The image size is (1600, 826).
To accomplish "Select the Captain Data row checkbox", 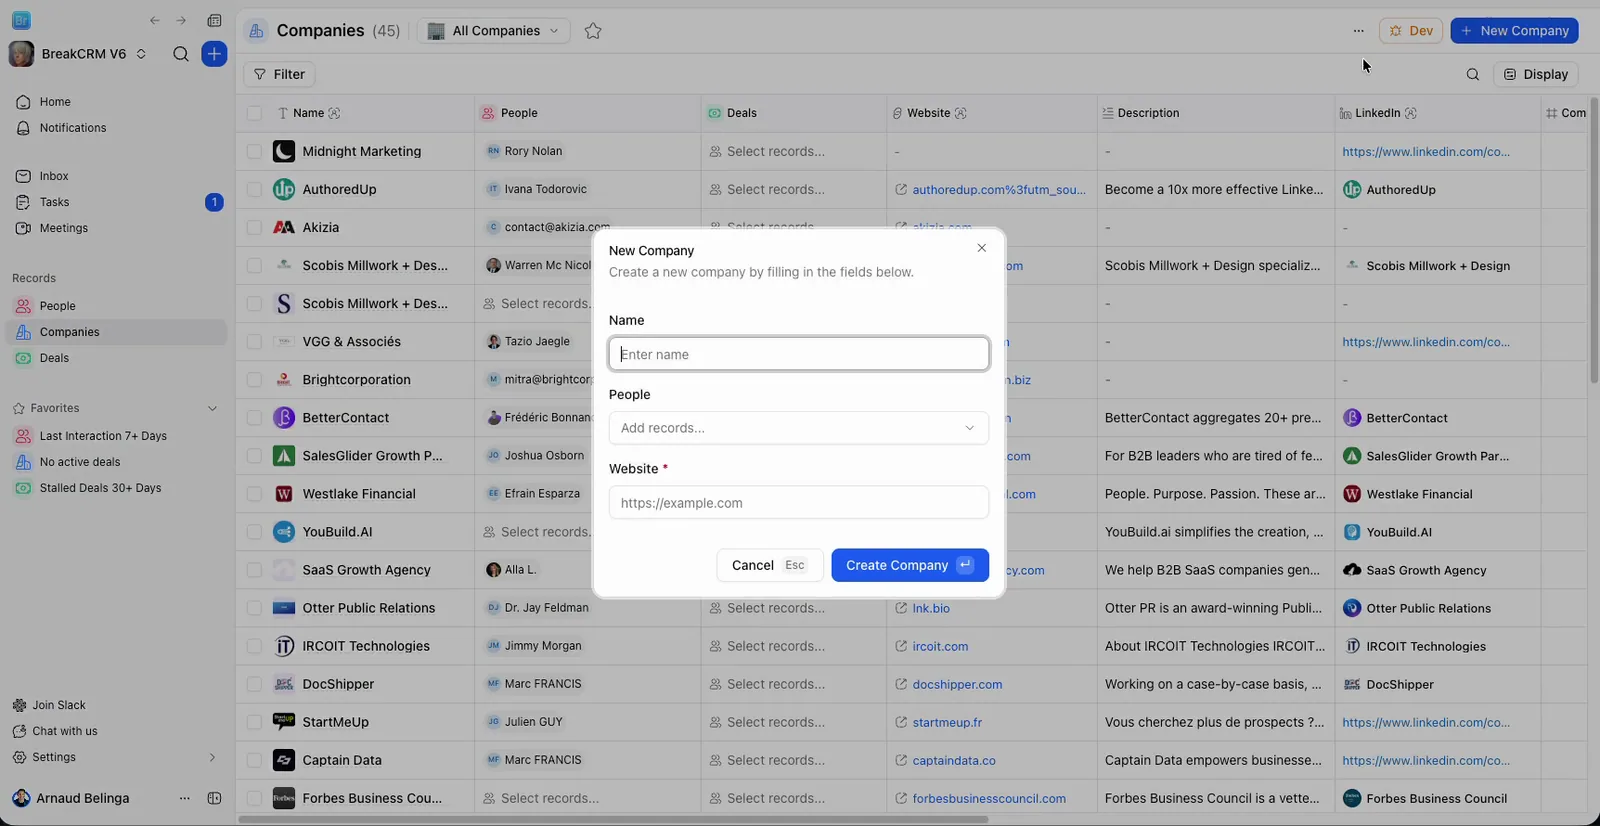I will click(x=254, y=760).
